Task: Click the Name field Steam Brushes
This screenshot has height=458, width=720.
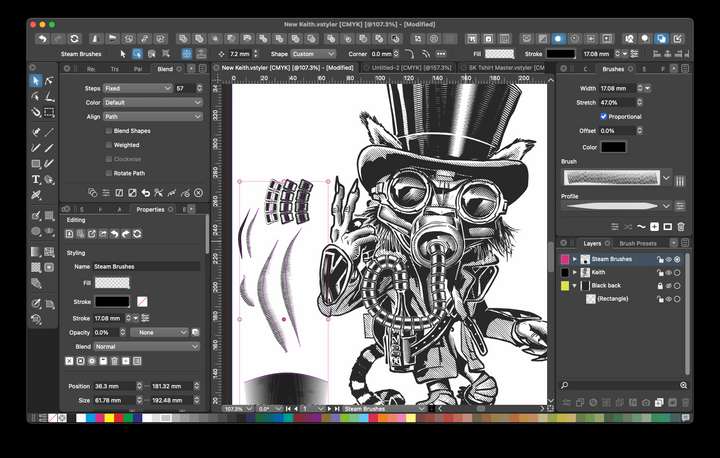Action: (x=146, y=266)
